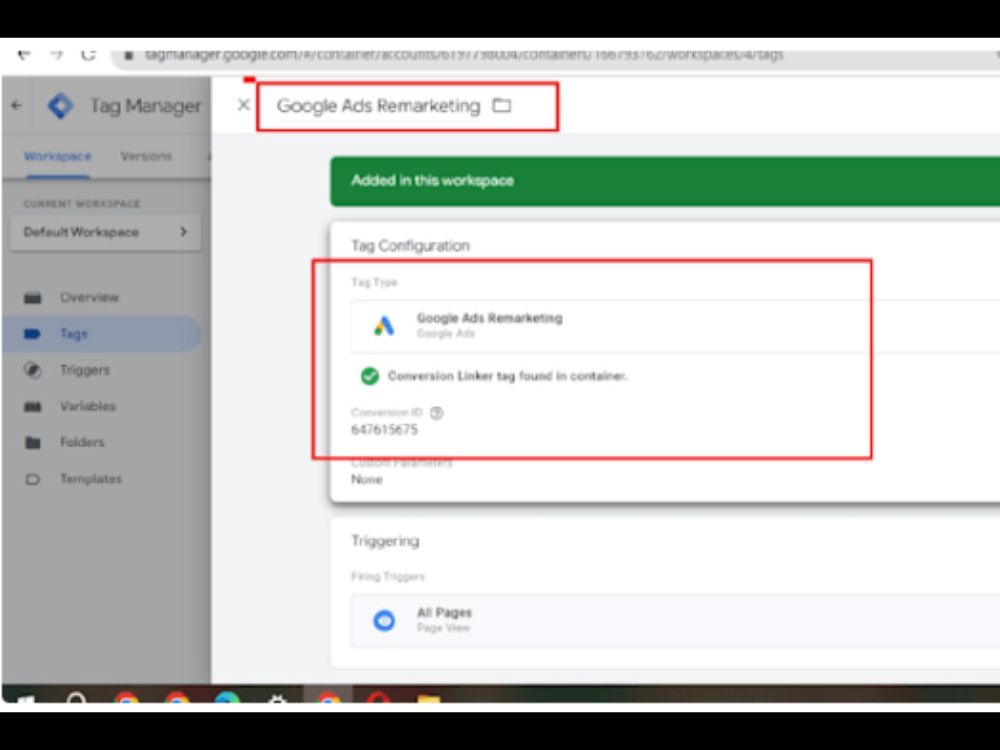Viewport: 1000px width, 750px height.
Task: Open the taskbar search icon
Action: click(x=77, y=700)
